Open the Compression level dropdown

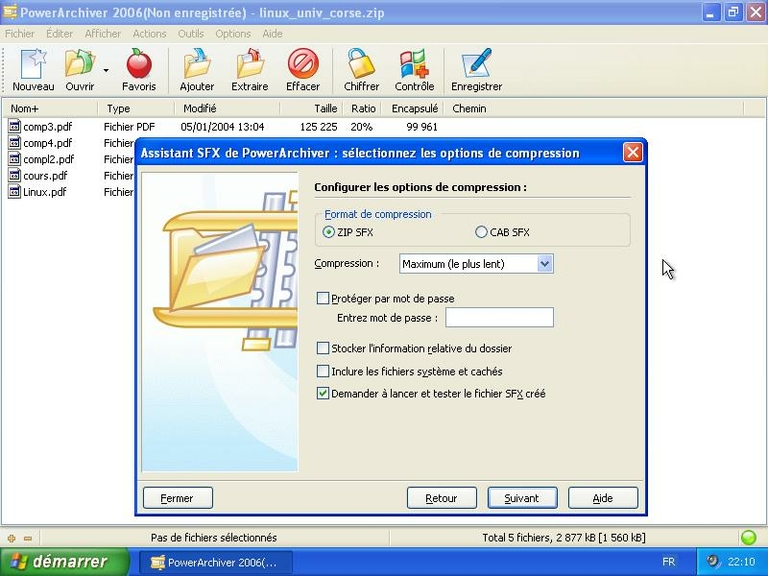pos(545,264)
